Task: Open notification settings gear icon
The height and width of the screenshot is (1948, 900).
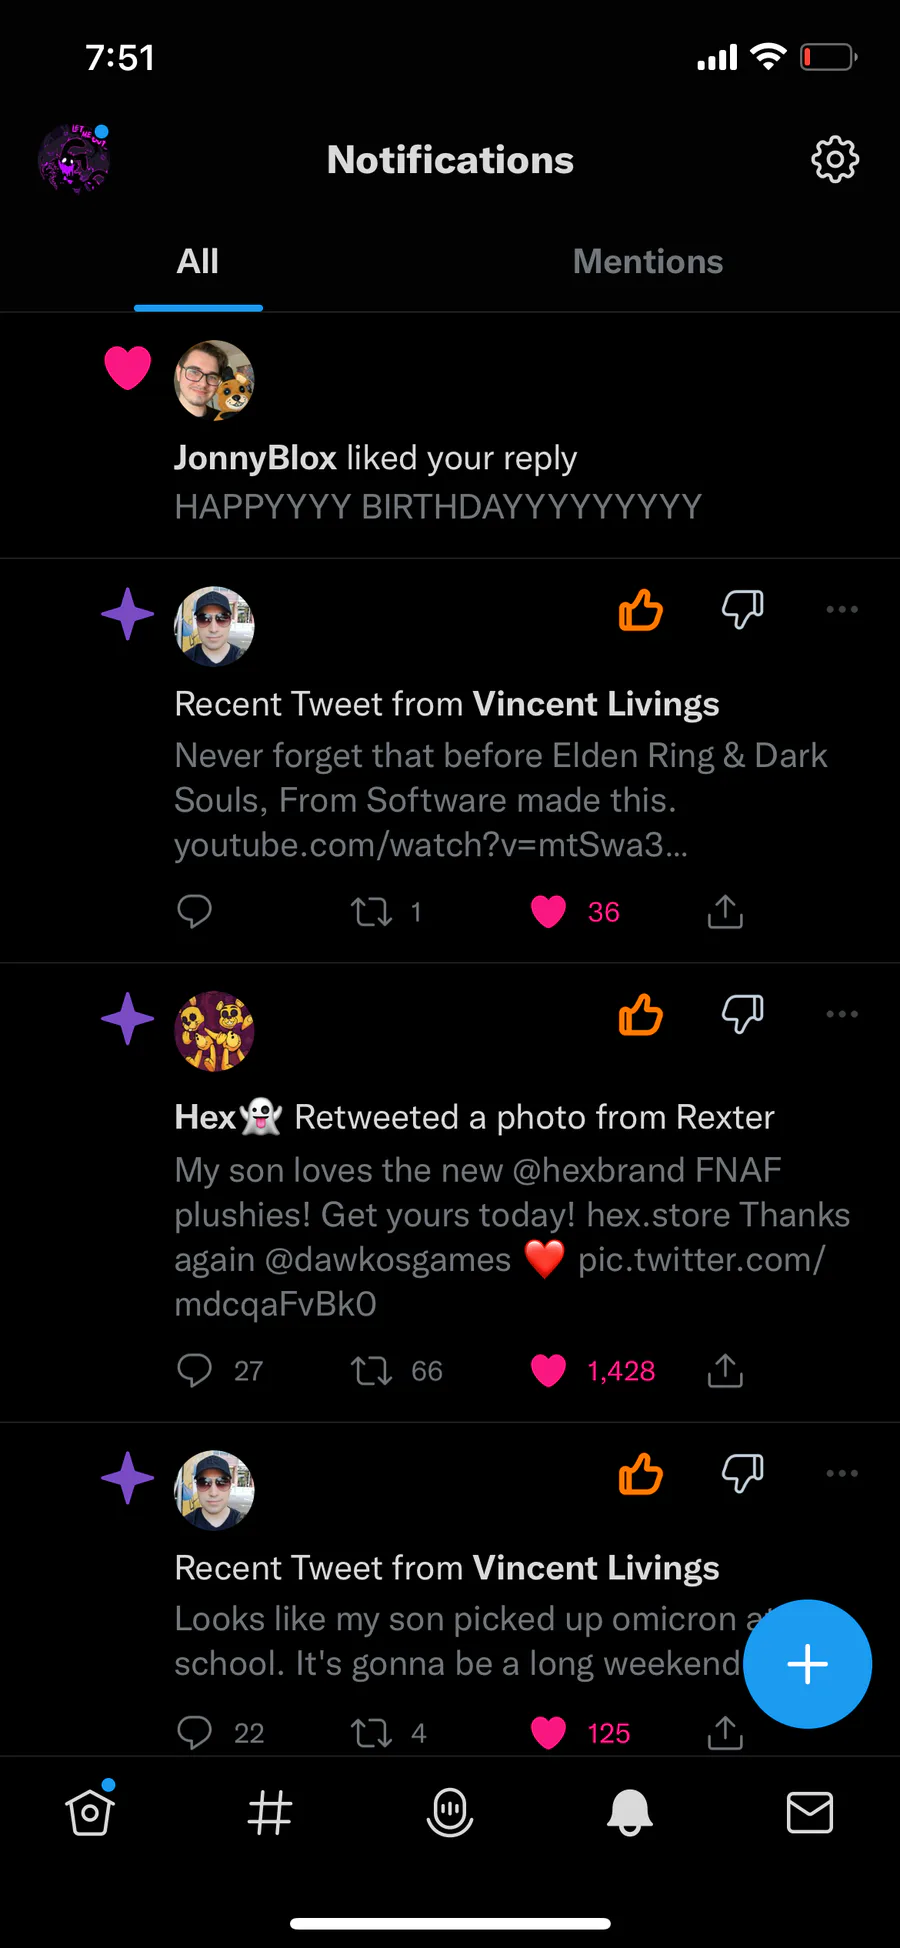Action: point(835,159)
